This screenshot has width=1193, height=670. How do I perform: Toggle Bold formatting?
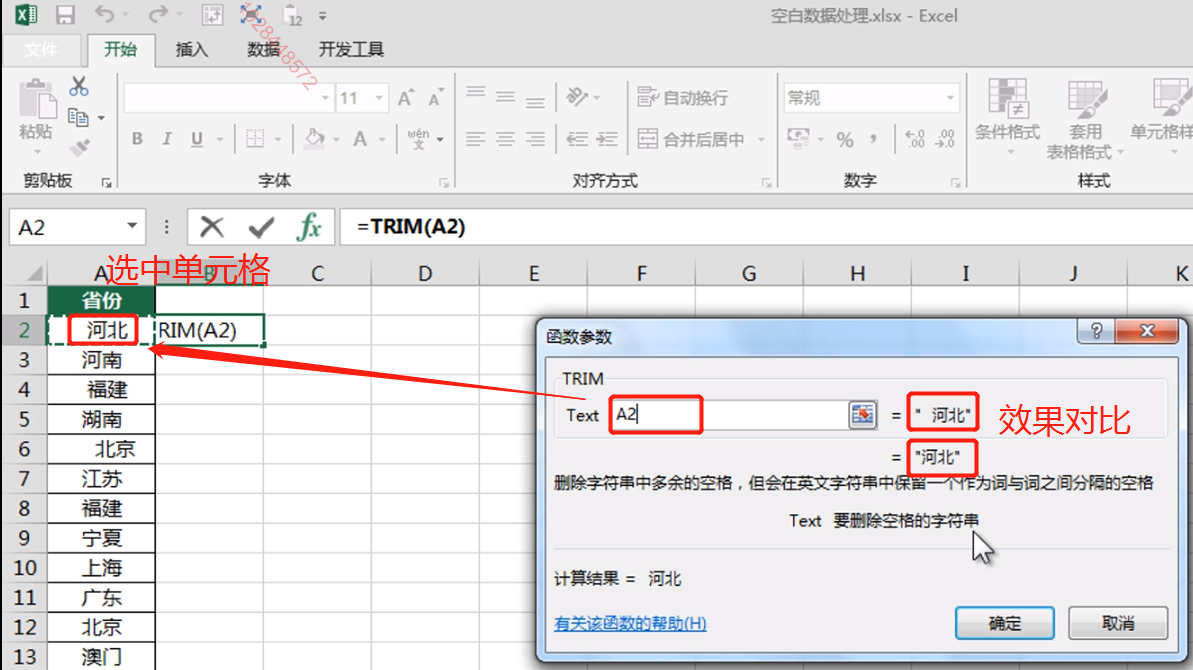(x=137, y=139)
